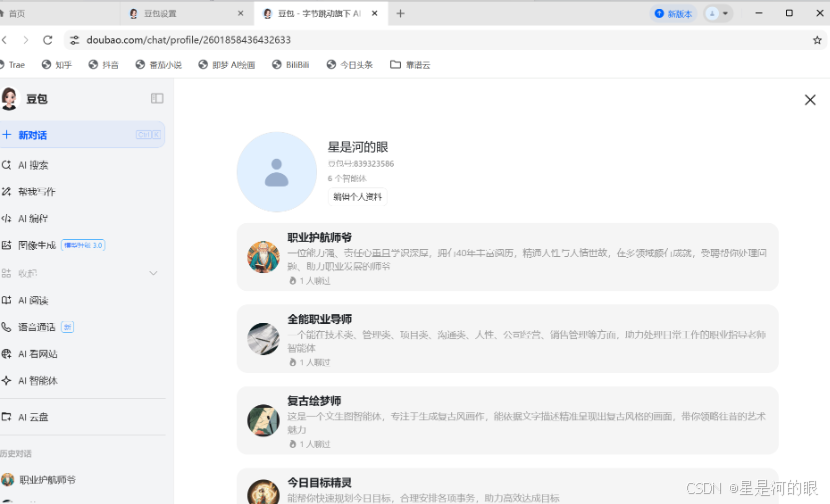
Task: Open the 全能职业导师 agent card
Action: (507, 339)
